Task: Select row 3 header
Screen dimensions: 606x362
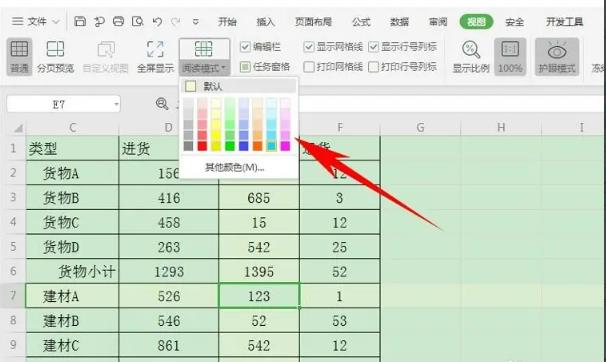Action: click(13, 197)
